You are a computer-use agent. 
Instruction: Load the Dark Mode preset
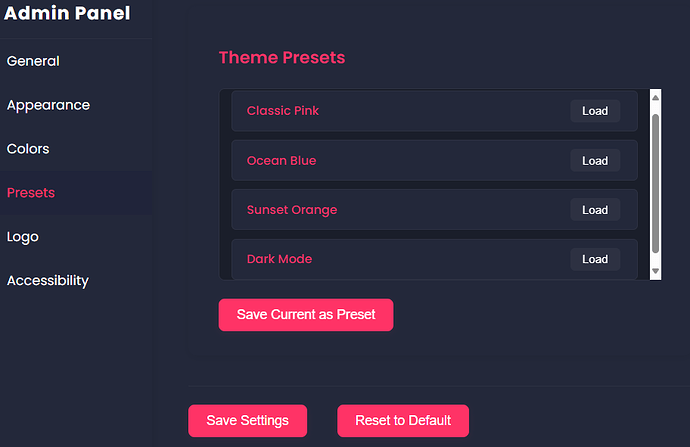tap(595, 259)
